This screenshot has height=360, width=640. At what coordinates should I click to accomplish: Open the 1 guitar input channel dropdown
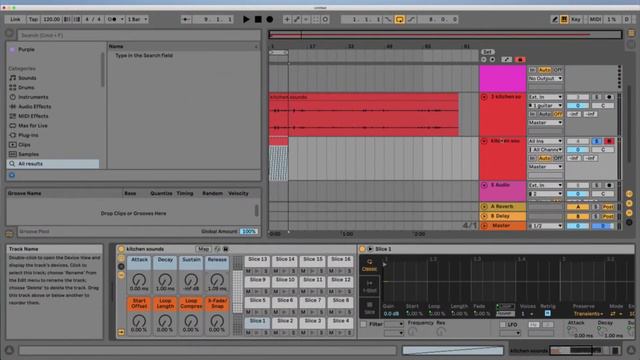545,106
